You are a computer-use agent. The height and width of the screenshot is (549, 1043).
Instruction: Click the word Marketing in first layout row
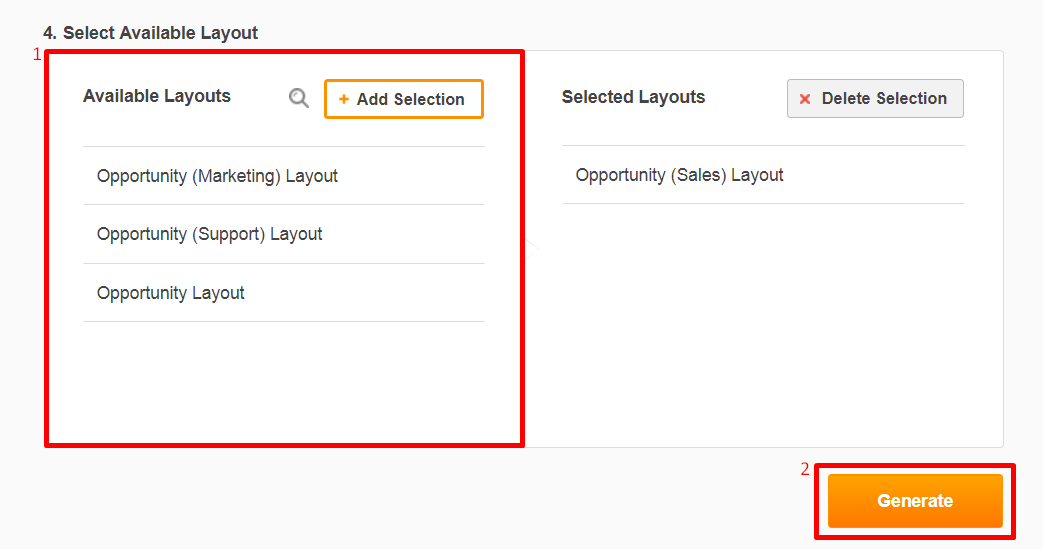(x=236, y=176)
